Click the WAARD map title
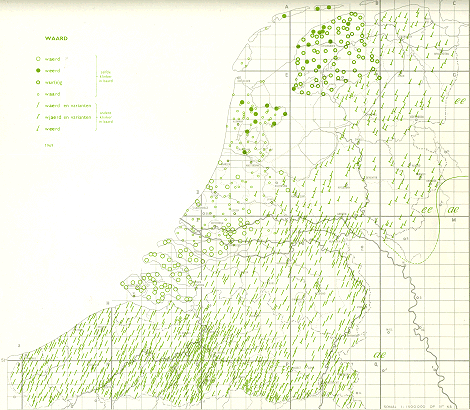The height and width of the screenshot is (410, 470). (x=56, y=38)
